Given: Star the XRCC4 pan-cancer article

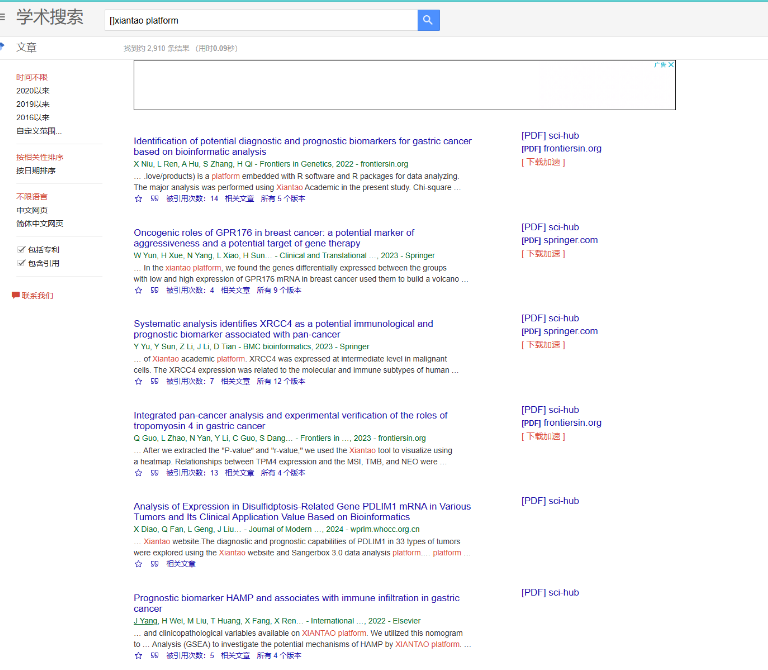Looking at the screenshot, I should (138, 382).
